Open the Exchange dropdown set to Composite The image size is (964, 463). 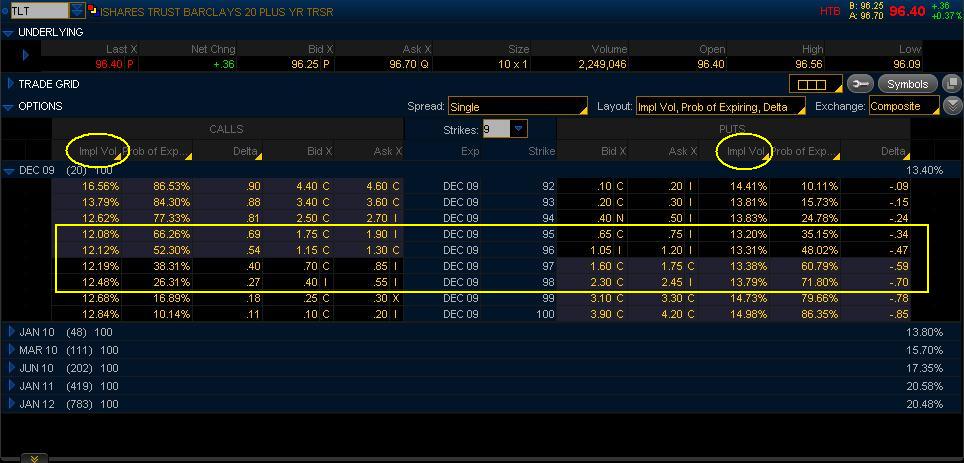pyautogui.click(x=903, y=106)
